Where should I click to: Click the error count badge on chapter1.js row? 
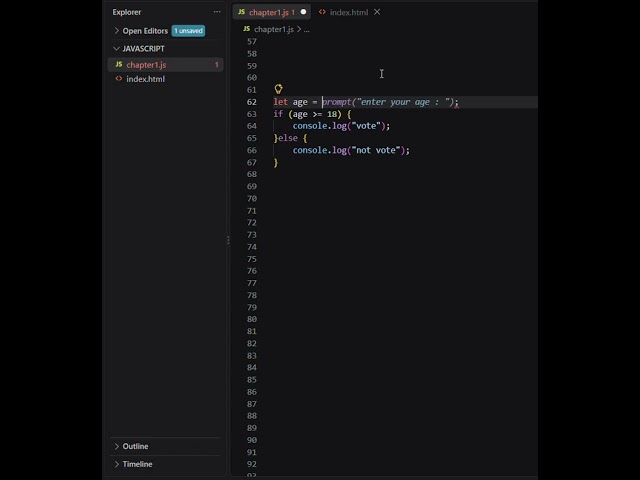[x=216, y=64]
